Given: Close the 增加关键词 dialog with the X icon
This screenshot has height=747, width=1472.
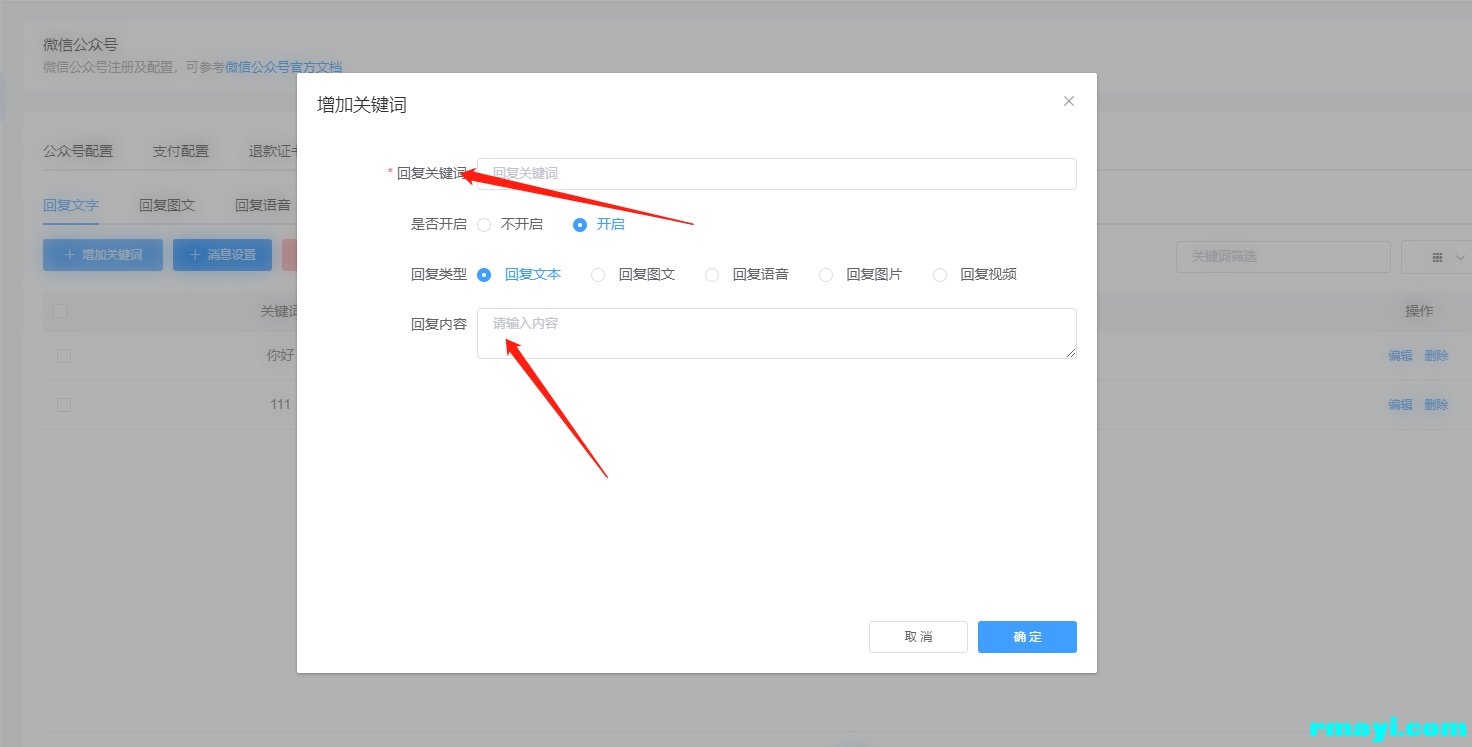Looking at the screenshot, I should [x=1068, y=101].
